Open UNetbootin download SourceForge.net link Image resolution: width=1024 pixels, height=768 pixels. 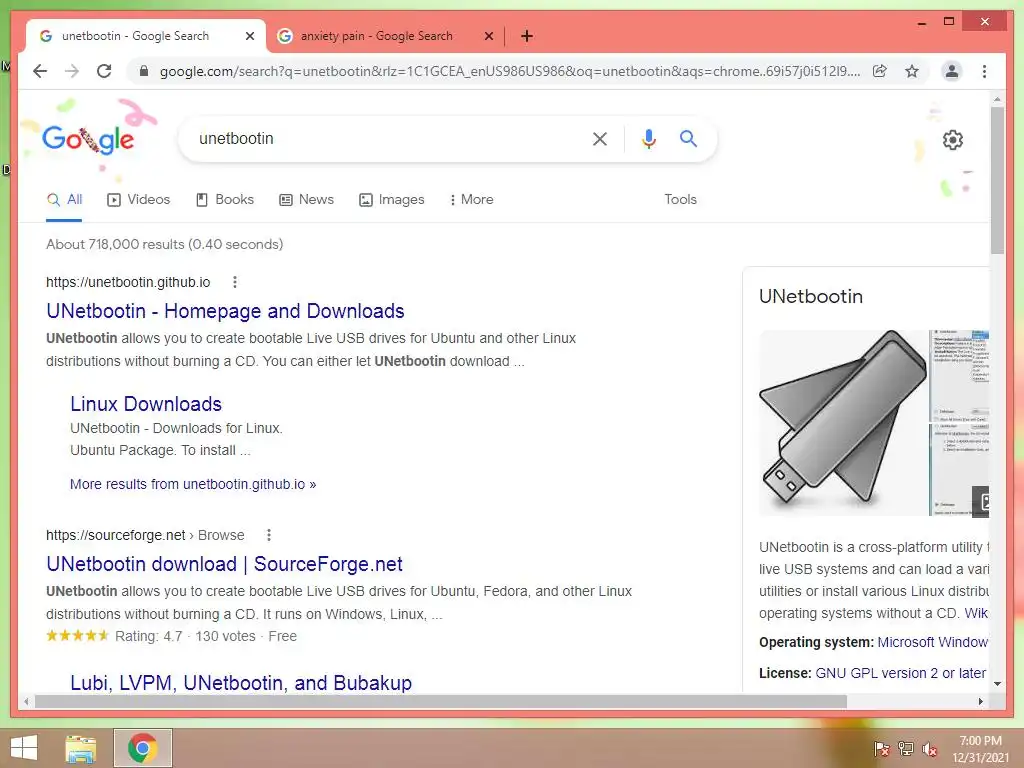tap(225, 564)
